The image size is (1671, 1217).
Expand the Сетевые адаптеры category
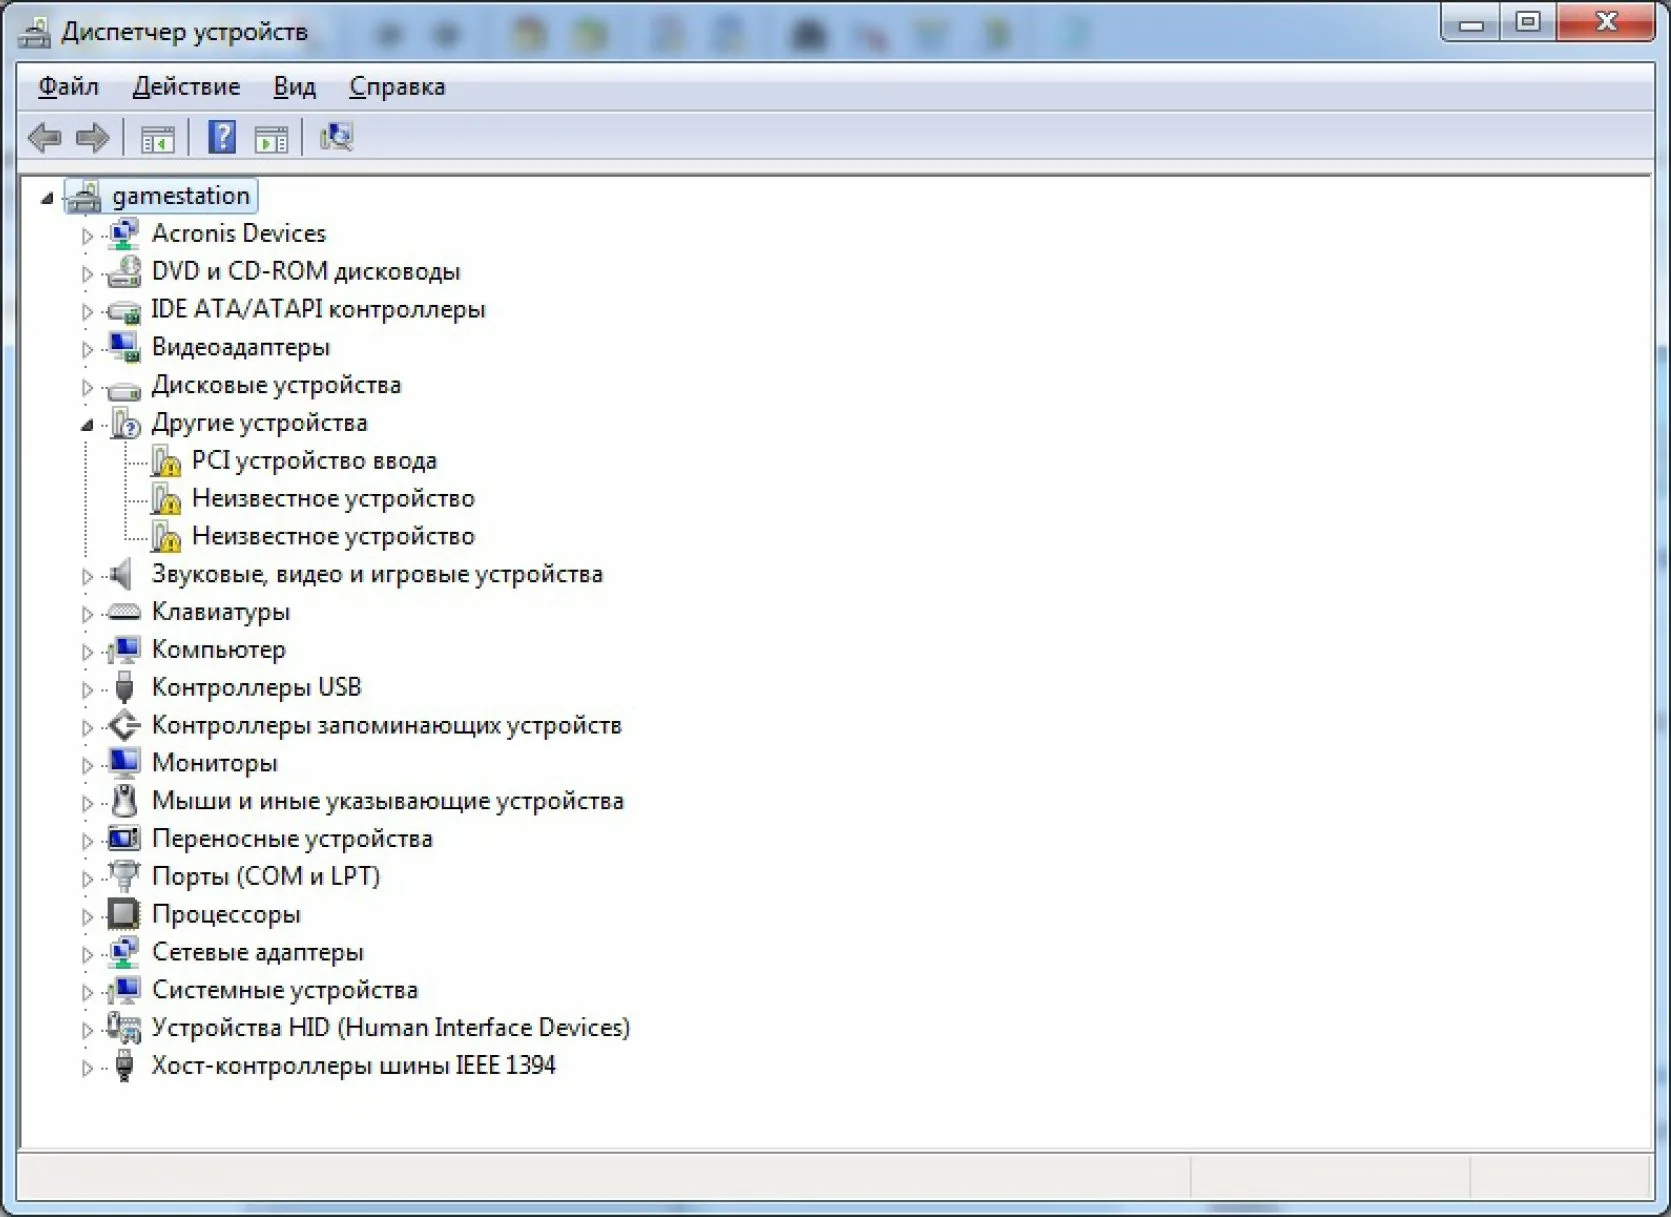click(x=87, y=954)
